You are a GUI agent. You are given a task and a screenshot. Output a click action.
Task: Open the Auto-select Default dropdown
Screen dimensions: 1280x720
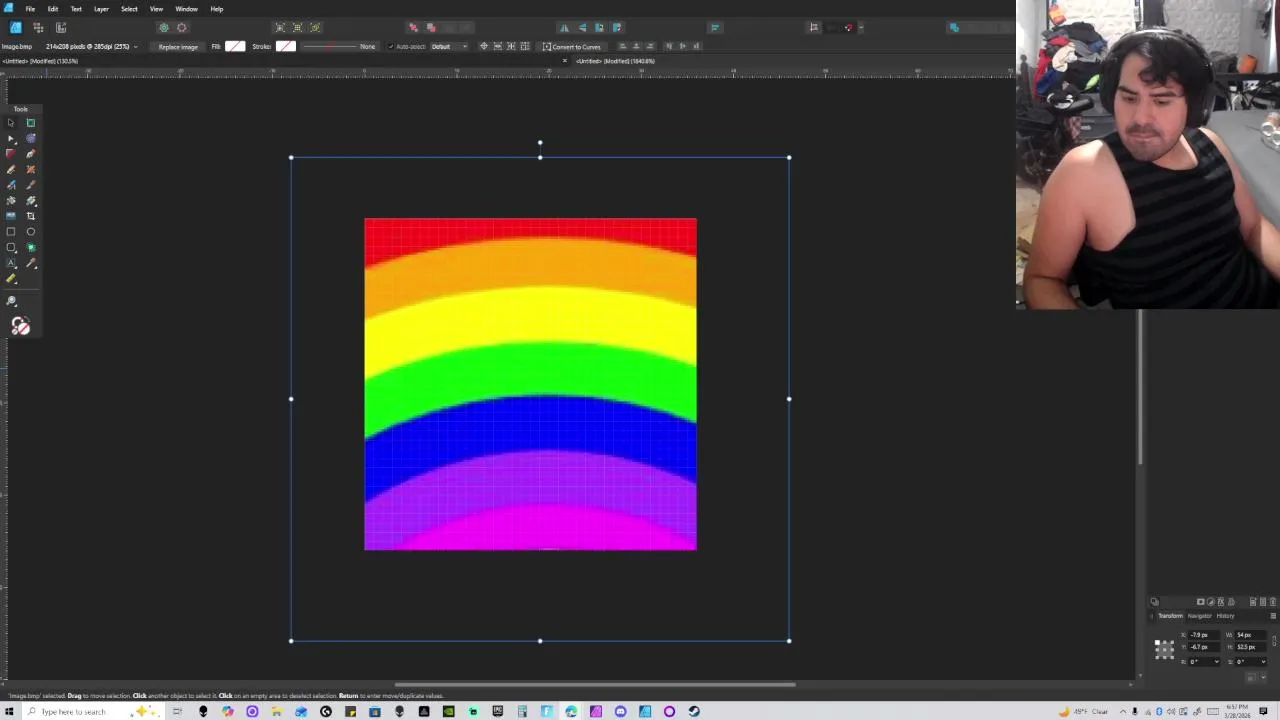pyautogui.click(x=448, y=47)
